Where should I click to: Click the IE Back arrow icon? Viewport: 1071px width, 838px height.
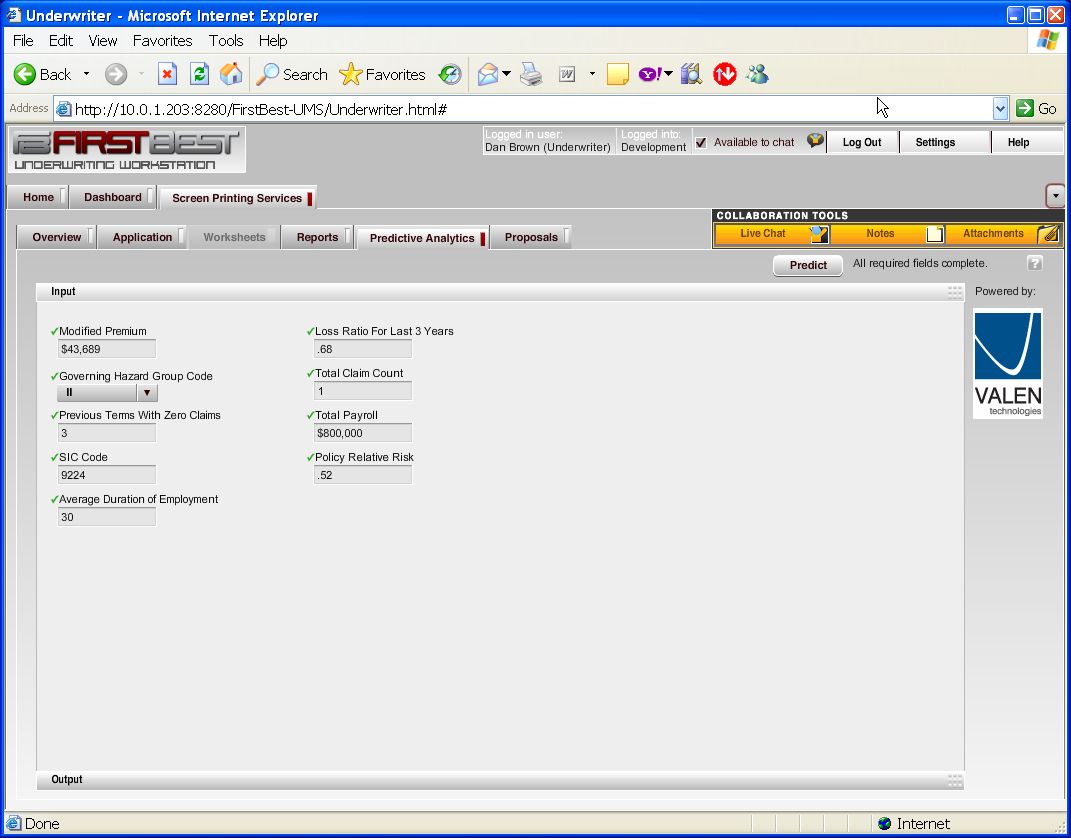[x=25, y=74]
